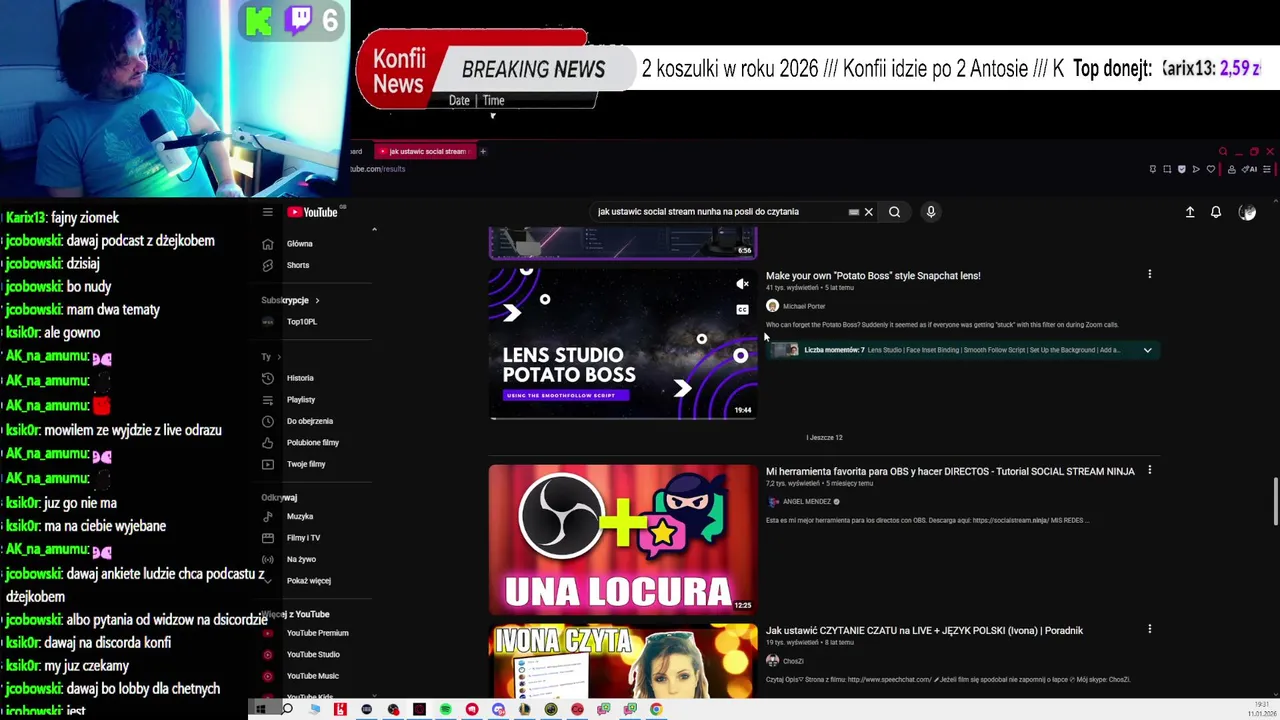The height and width of the screenshot is (720, 1280).
Task: Unmute the Potato Boss video preview
Action: (x=742, y=285)
